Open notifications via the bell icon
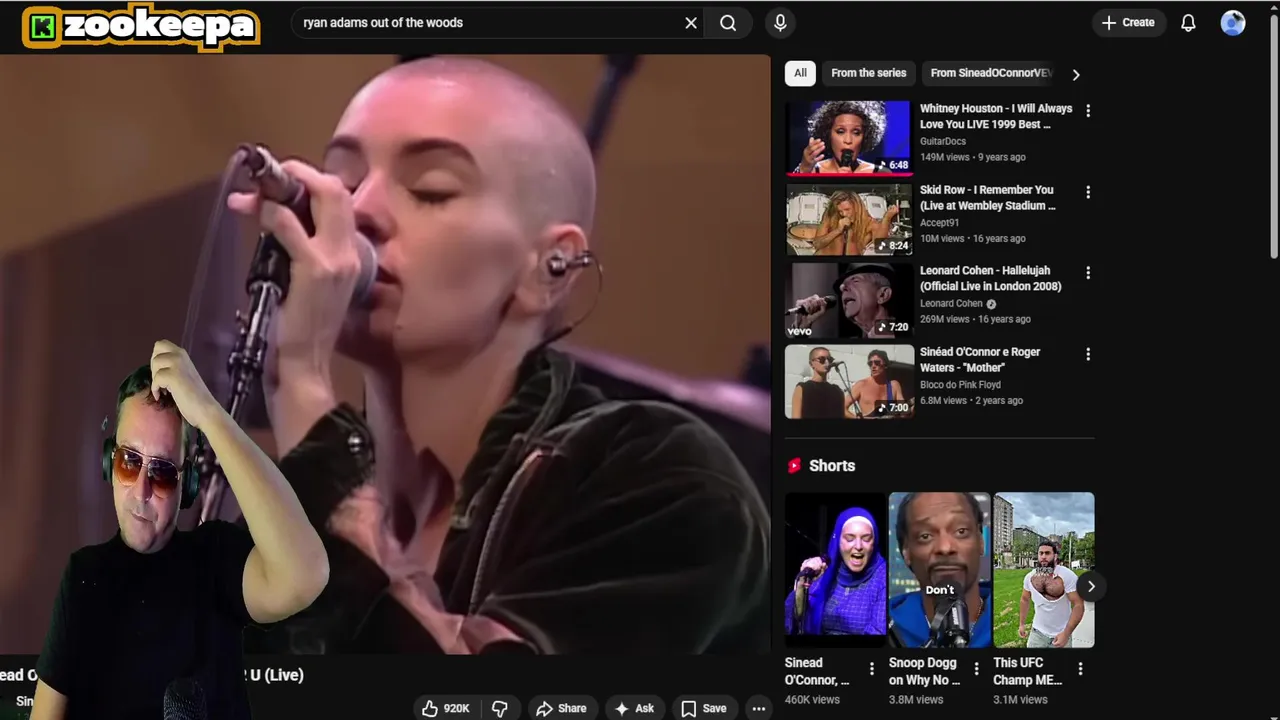Viewport: 1280px width, 720px height. click(1188, 23)
